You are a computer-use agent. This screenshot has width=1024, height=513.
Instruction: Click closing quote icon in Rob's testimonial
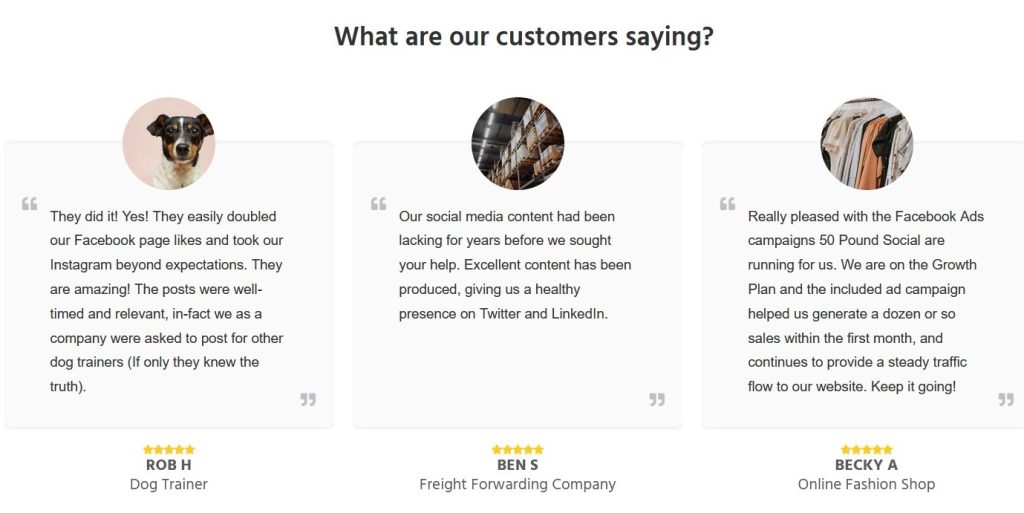[308, 399]
